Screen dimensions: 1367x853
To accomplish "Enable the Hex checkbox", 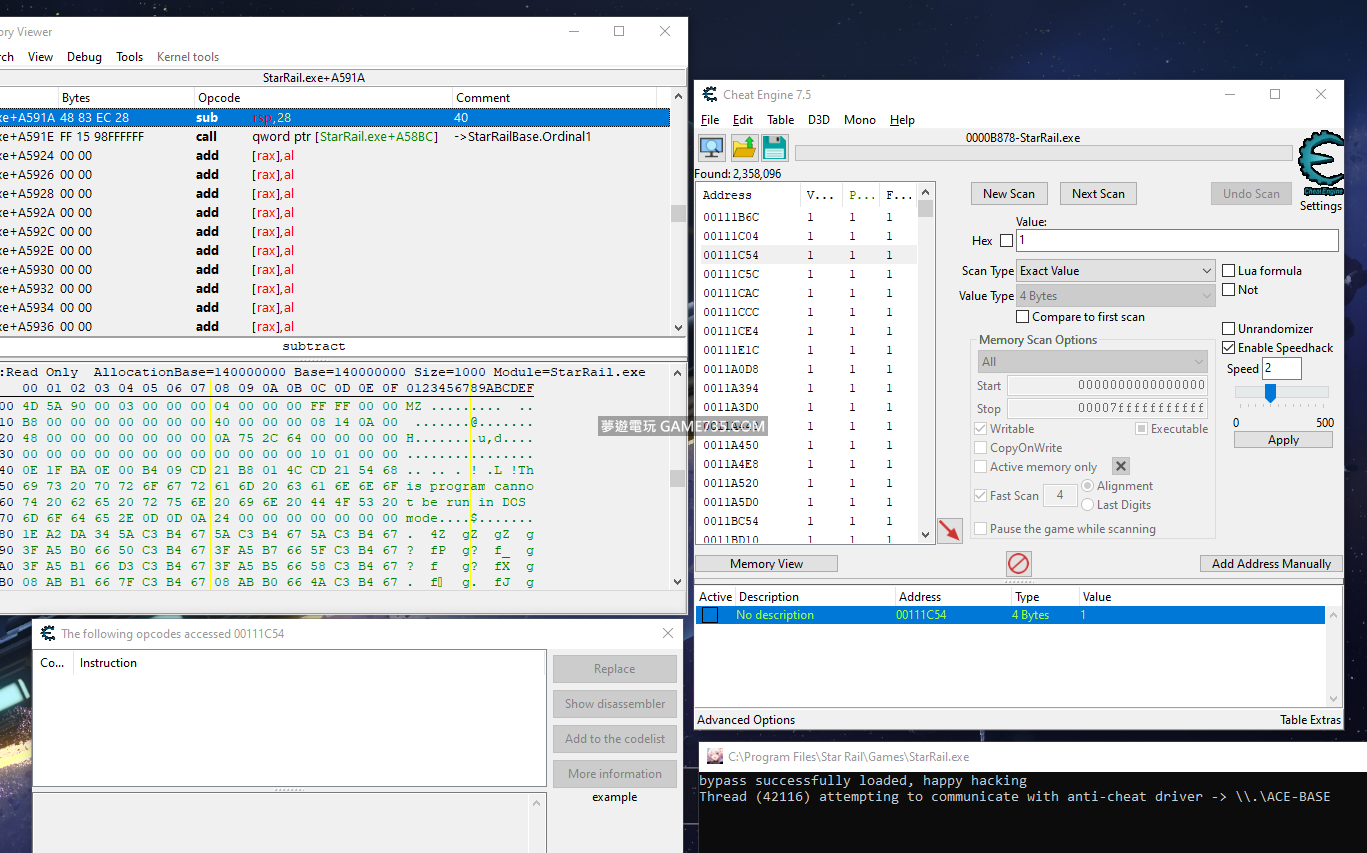I will (1006, 241).
